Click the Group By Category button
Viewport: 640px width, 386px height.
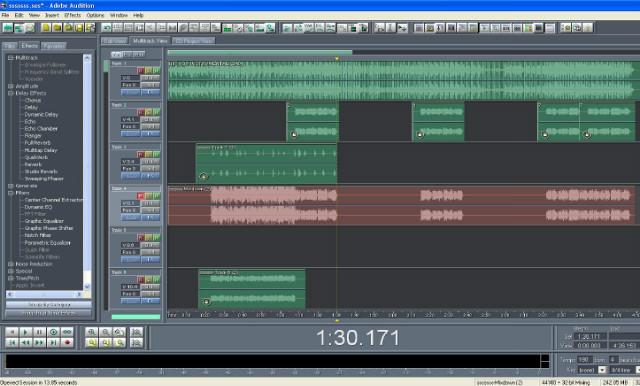point(49,304)
